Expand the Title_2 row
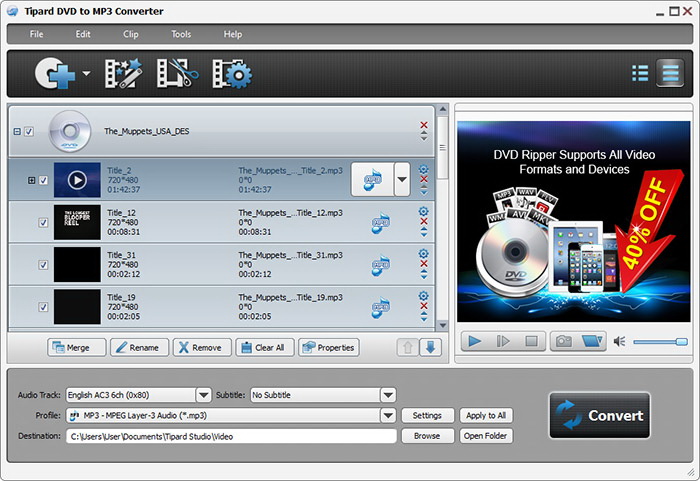The width and height of the screenshot is (700, 481). coord(31,180)
